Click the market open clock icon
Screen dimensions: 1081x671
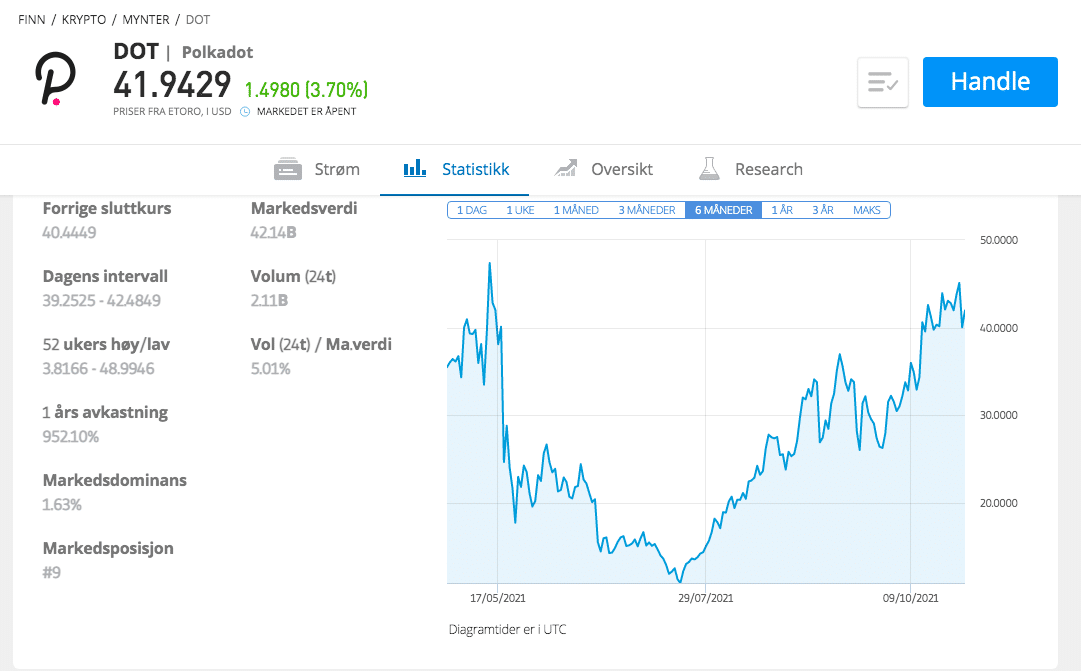245,111
